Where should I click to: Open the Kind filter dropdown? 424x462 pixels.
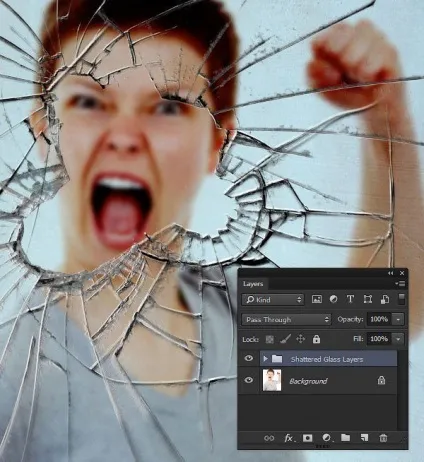coord(273,300)
